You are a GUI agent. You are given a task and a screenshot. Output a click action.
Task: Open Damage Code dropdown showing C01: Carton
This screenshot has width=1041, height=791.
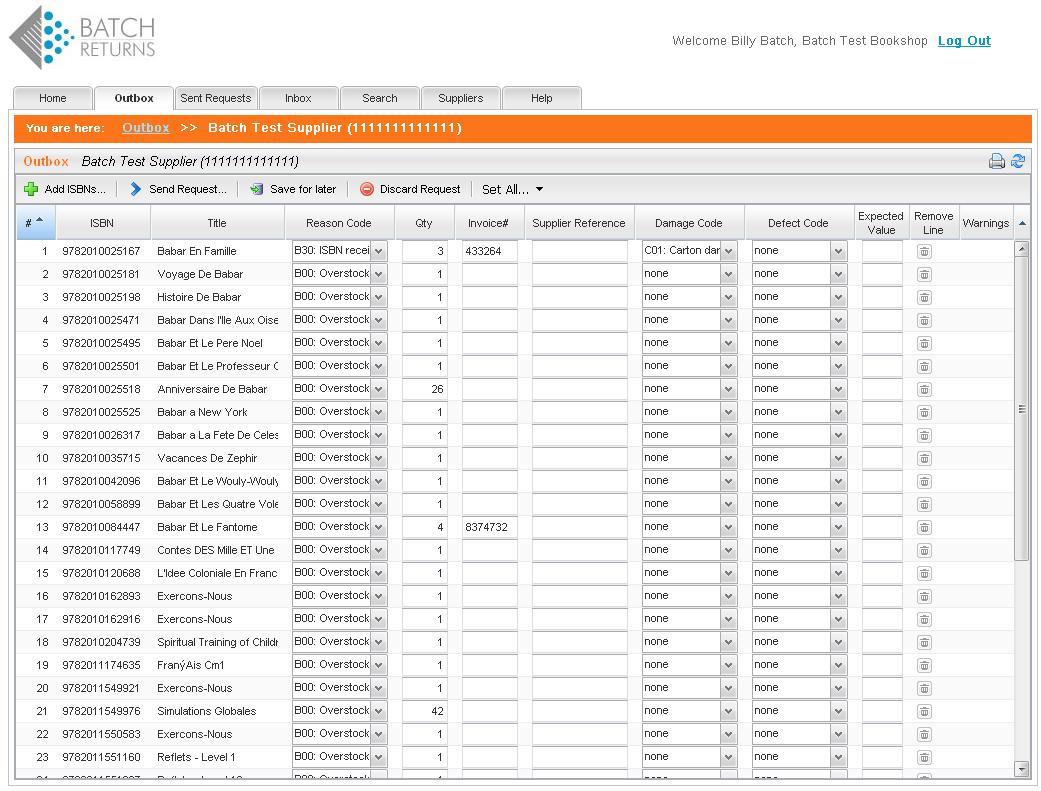(x=728, y=251)
